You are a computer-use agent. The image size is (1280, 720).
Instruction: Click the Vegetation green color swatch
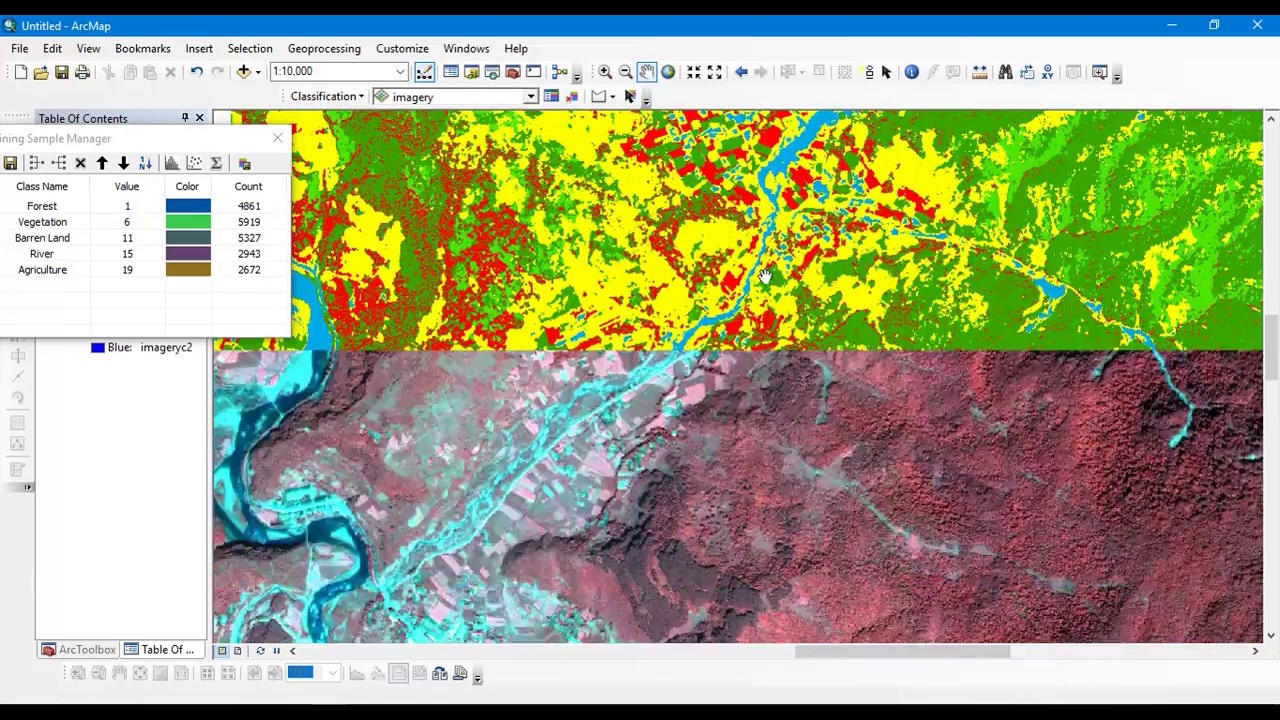coord(188,222)
